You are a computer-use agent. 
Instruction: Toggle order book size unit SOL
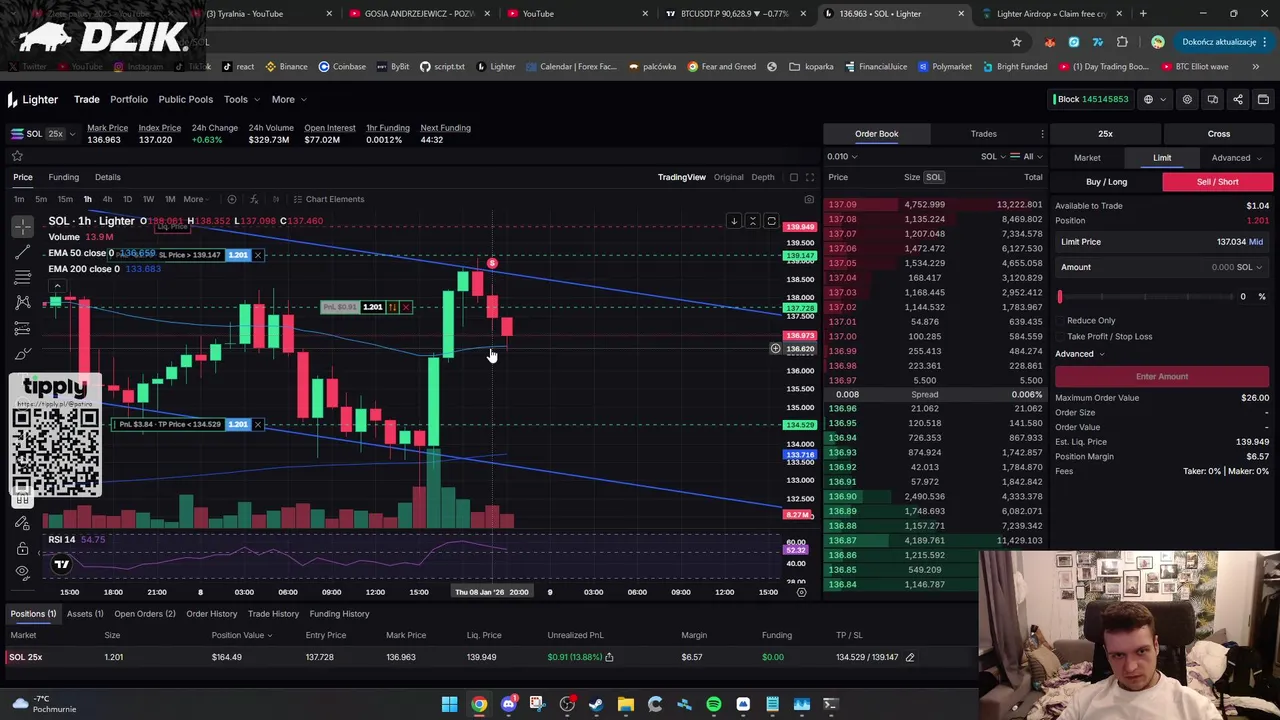934,177
